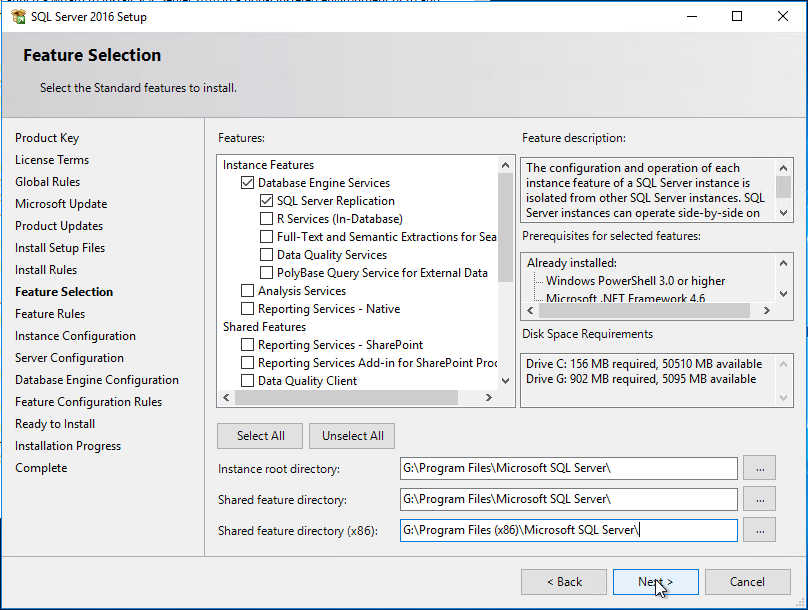Click Product Updates step in sidebar
This screenshot has height=610, width=808.
point(59,226)
